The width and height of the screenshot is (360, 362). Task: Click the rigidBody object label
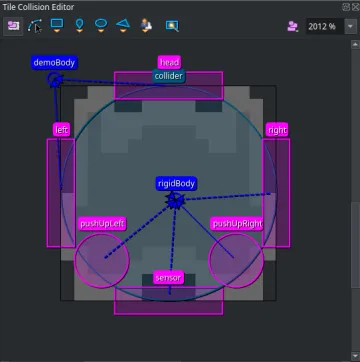click(176, 184)
